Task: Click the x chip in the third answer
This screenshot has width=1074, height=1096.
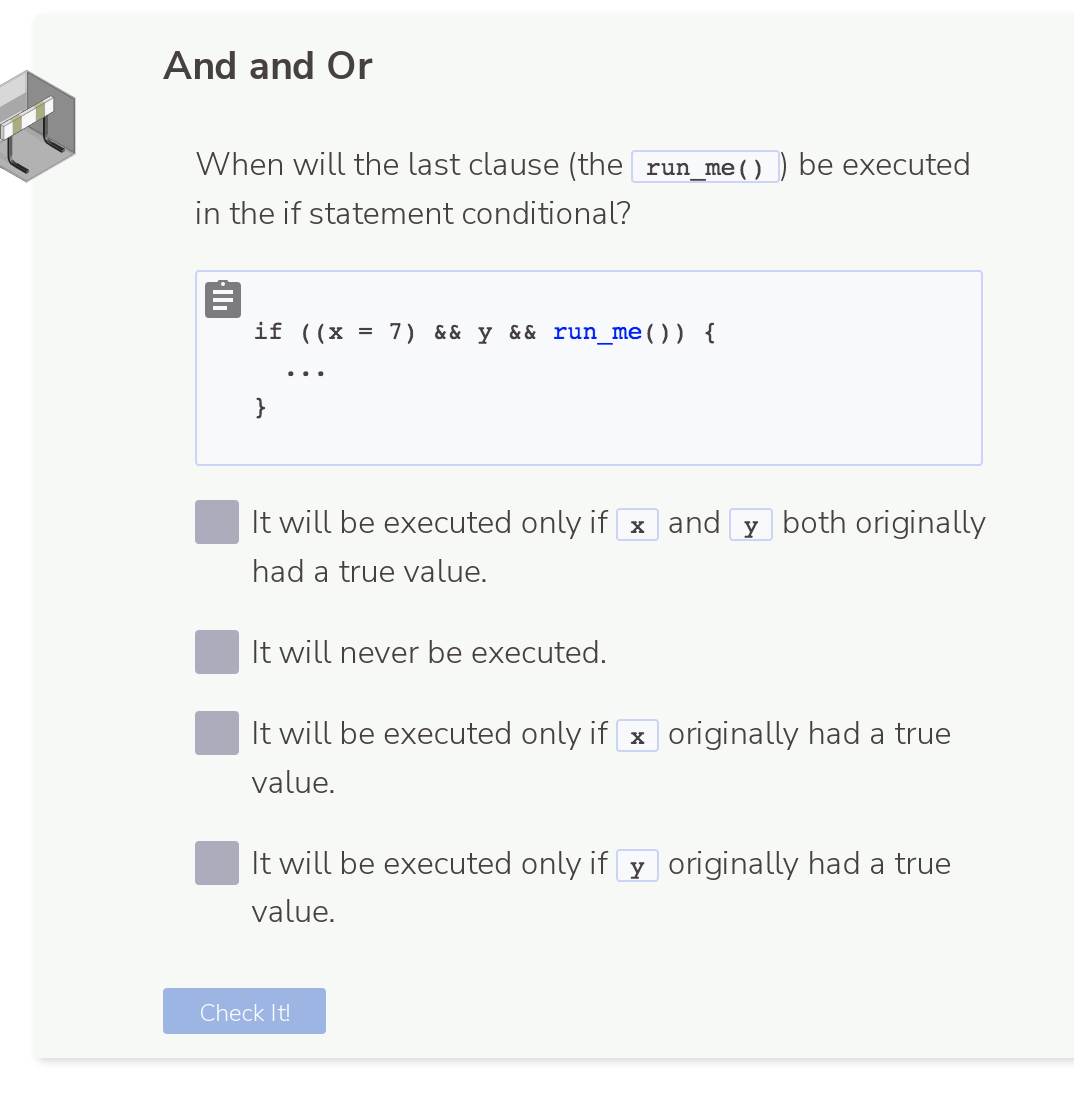Action: click(637, 735)
